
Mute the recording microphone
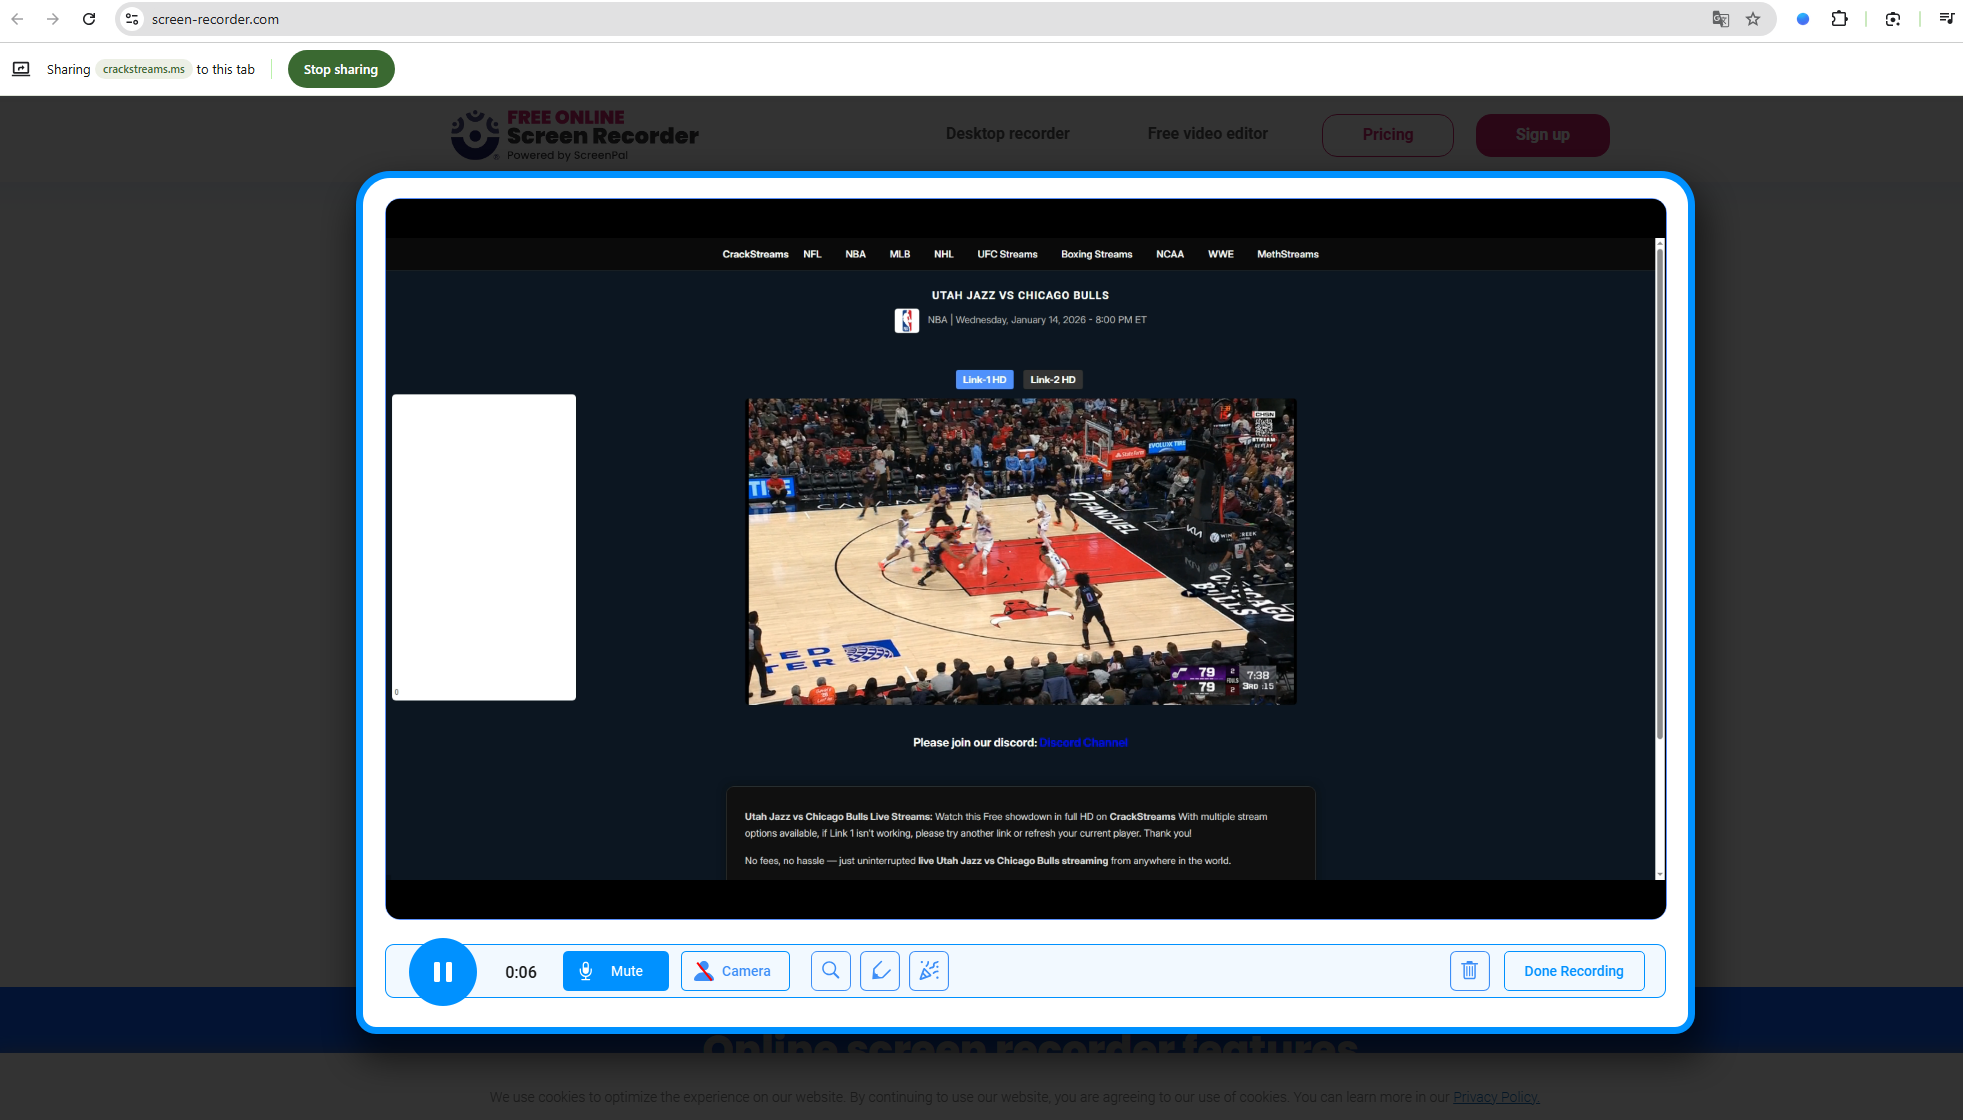tap(615, 970)
